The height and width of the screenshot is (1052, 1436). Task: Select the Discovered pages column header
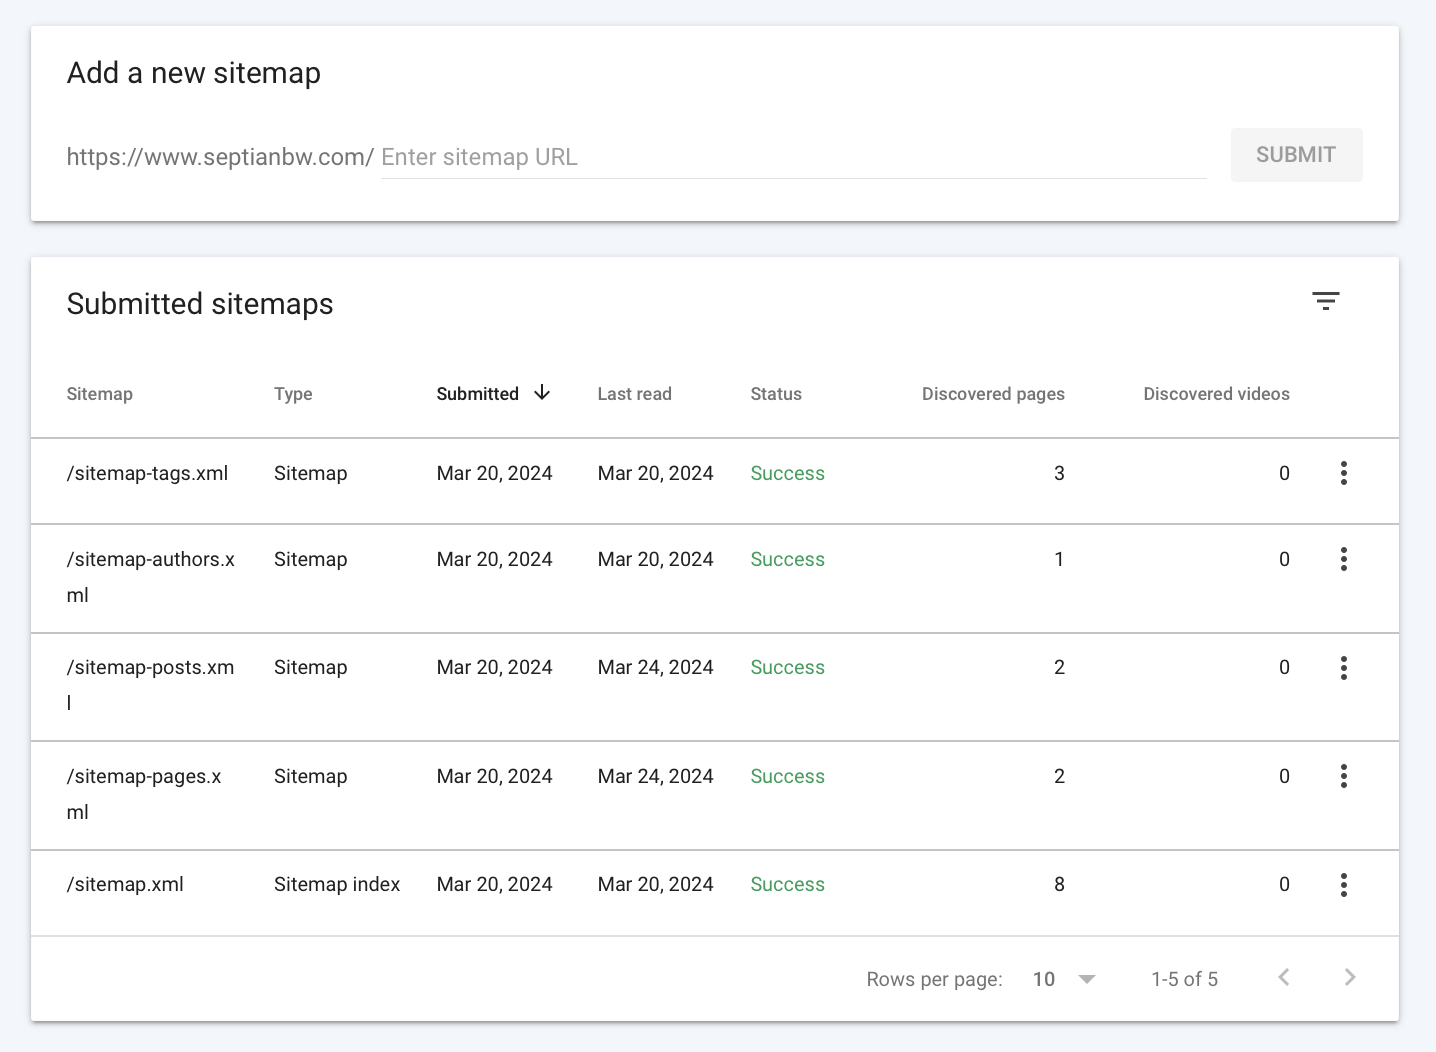tap(993, 393)
